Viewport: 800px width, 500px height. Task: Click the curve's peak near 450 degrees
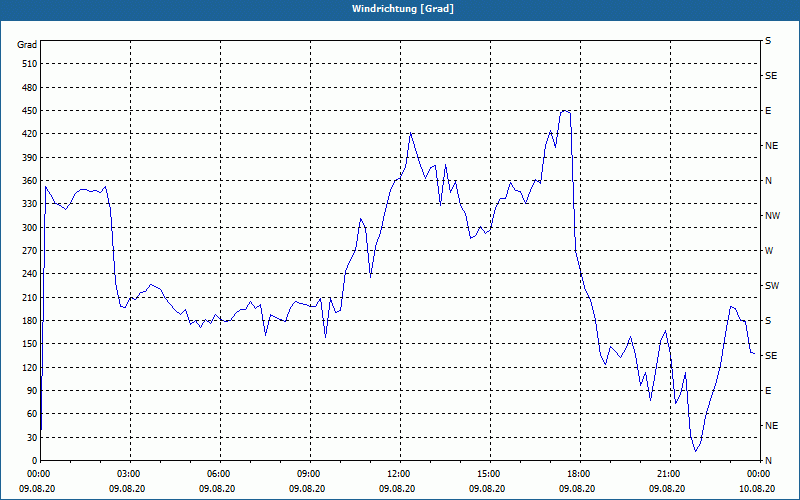(x=564, y=111)
